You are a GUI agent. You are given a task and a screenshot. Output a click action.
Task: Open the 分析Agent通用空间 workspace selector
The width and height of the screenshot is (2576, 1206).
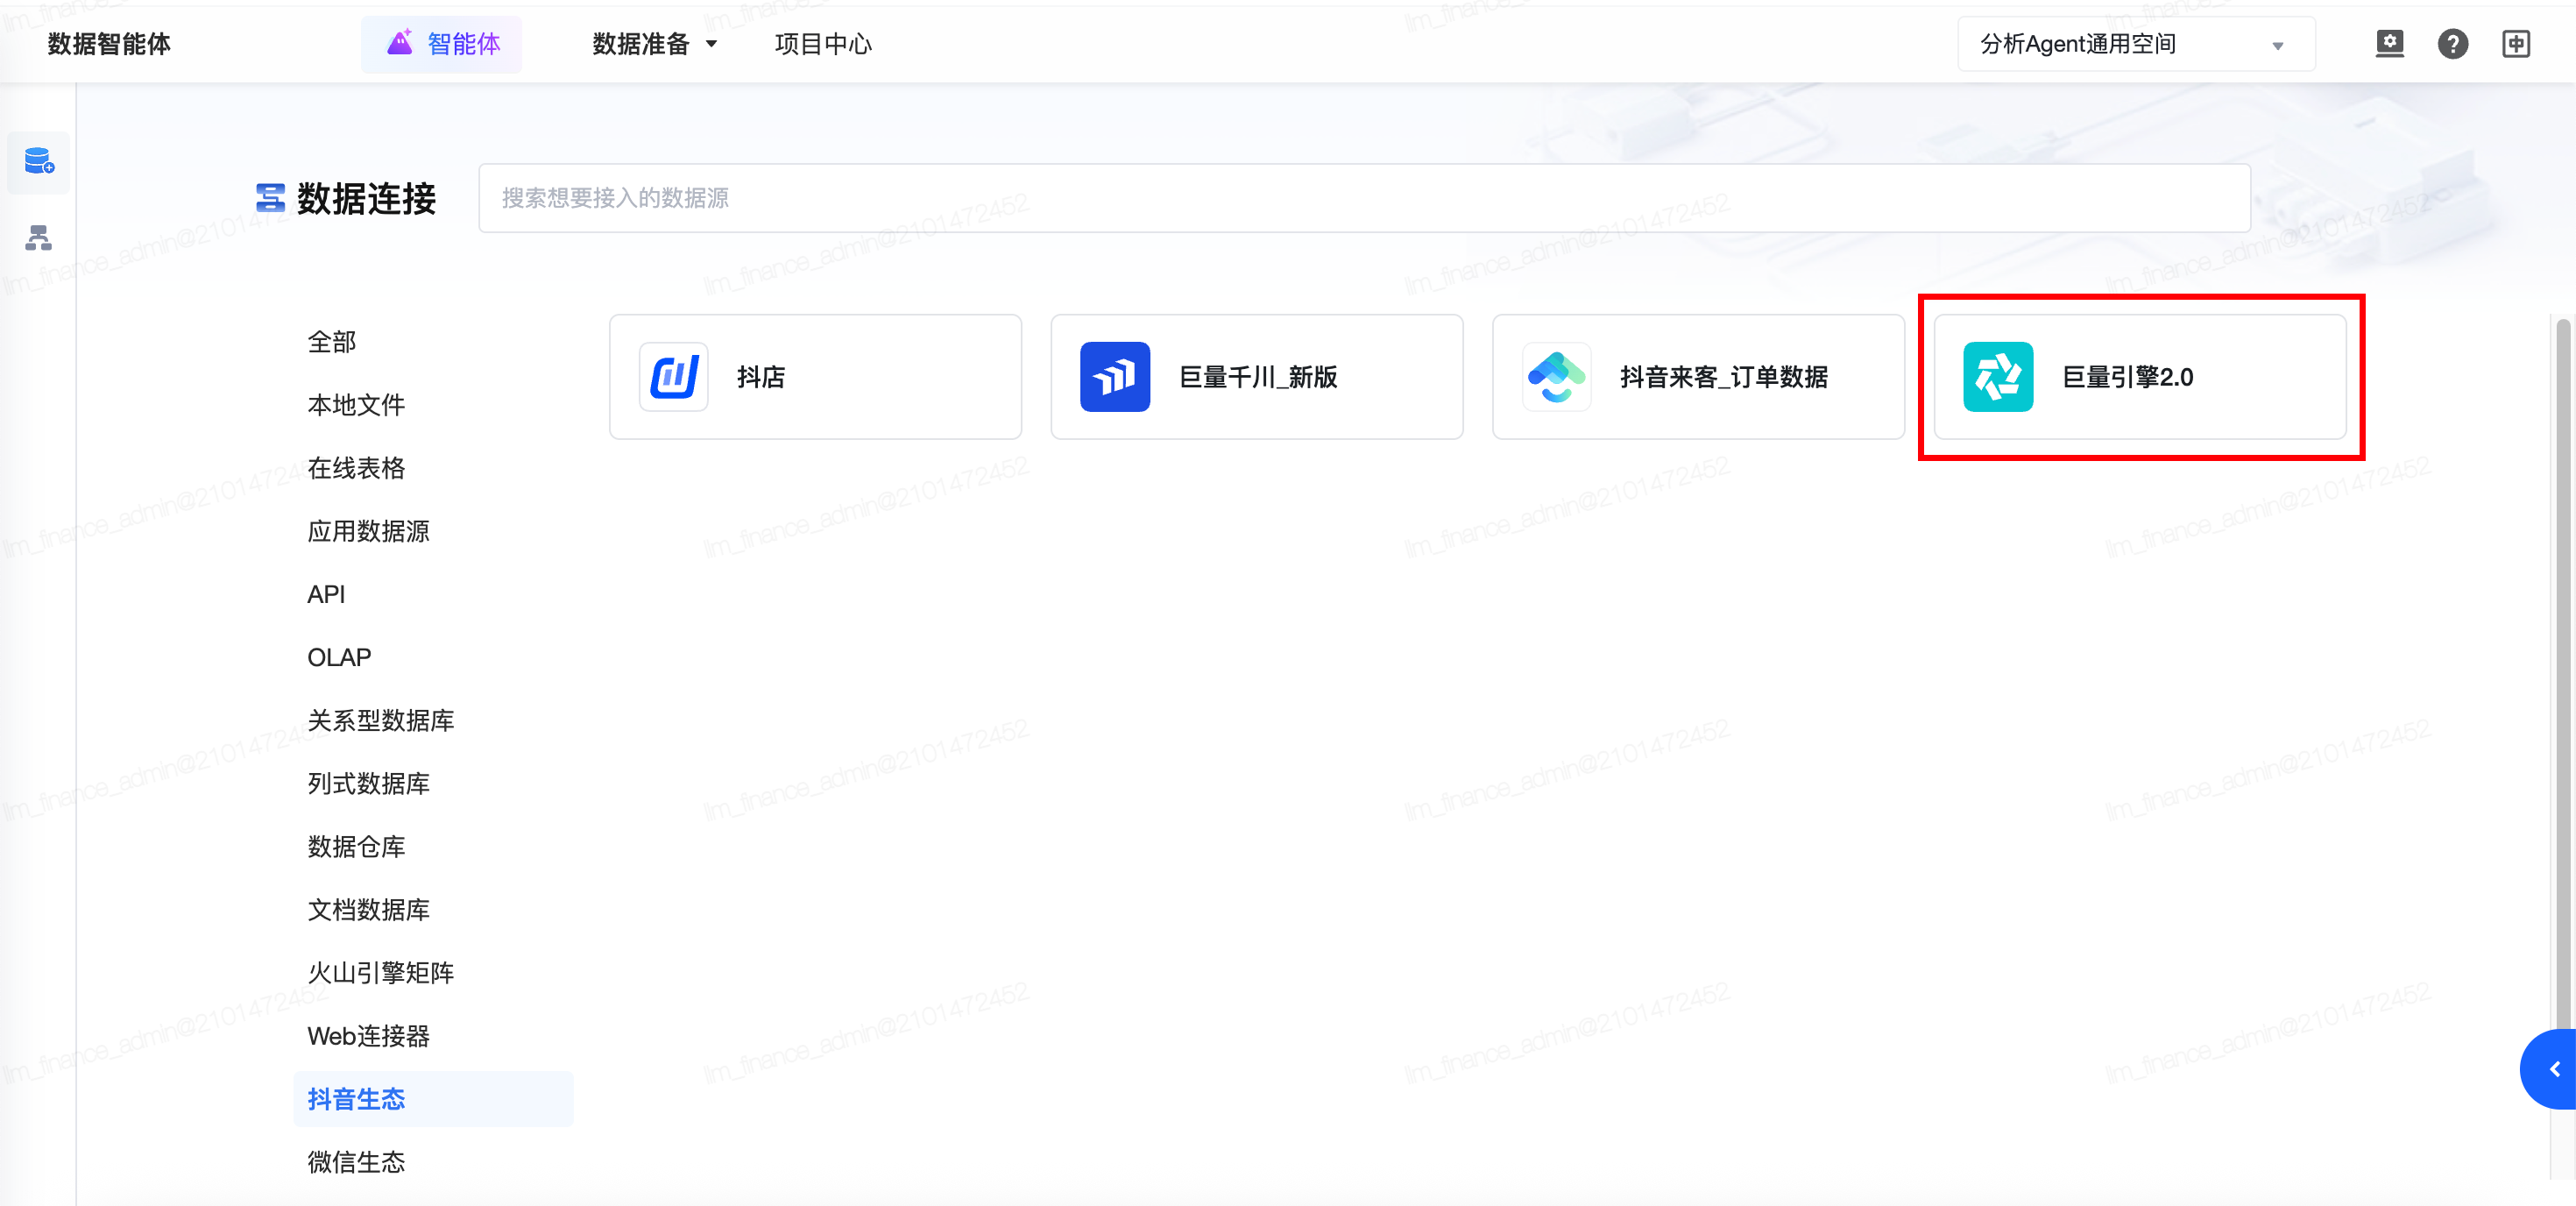pyautogui.click(x=2135, y=44)
